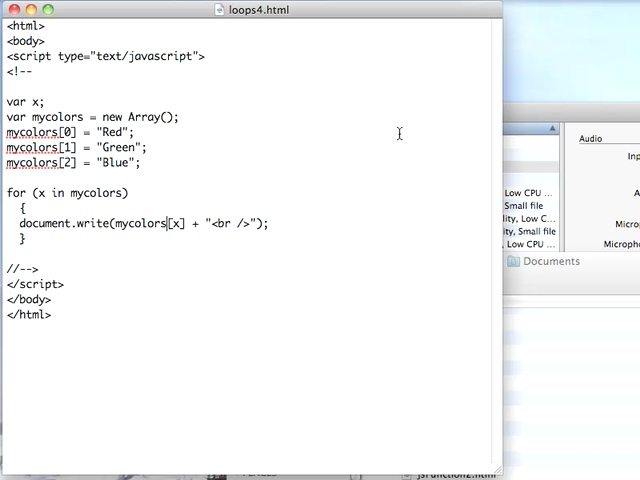Select "lity, Low C..." row in background list
Screen dimensions: 640x480
coord(531,219)
